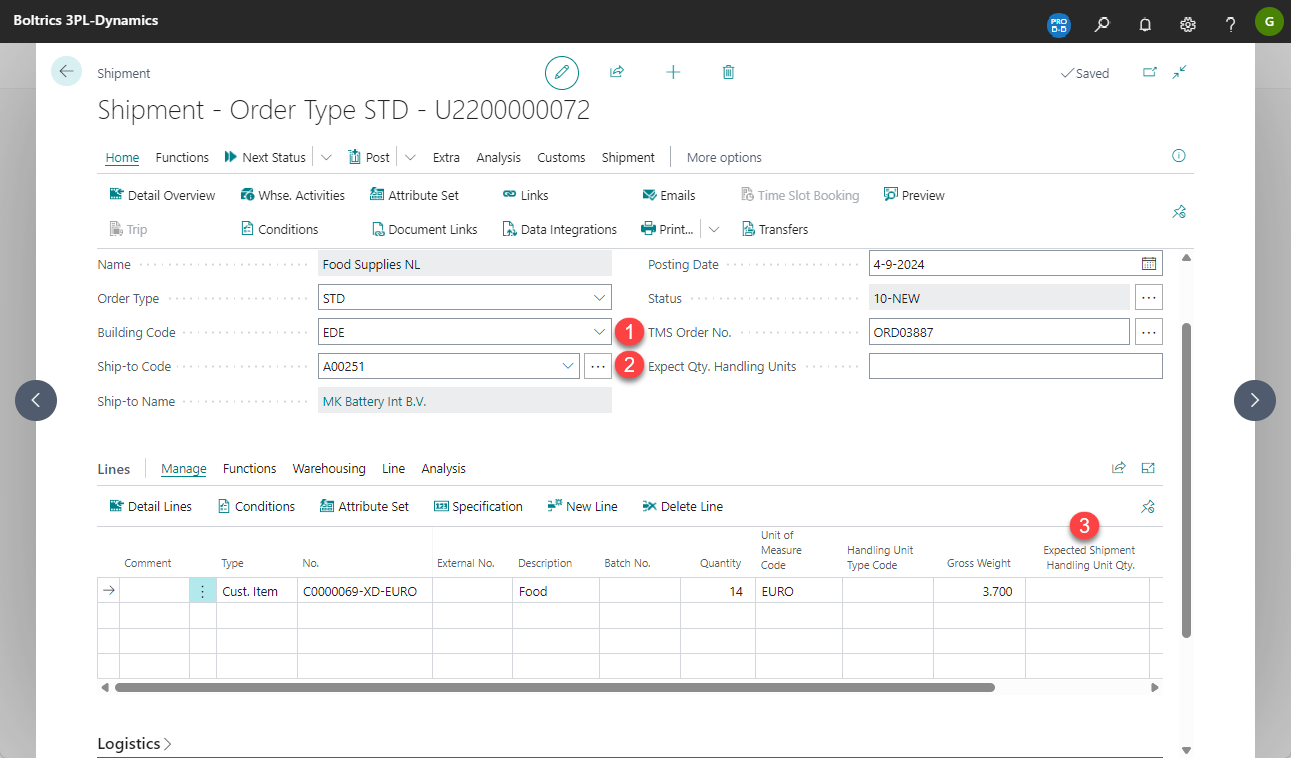The width and height of the screenshot is (1291, 758).
Task: Click the pencil edit icon
Action: tap(562, 73)
